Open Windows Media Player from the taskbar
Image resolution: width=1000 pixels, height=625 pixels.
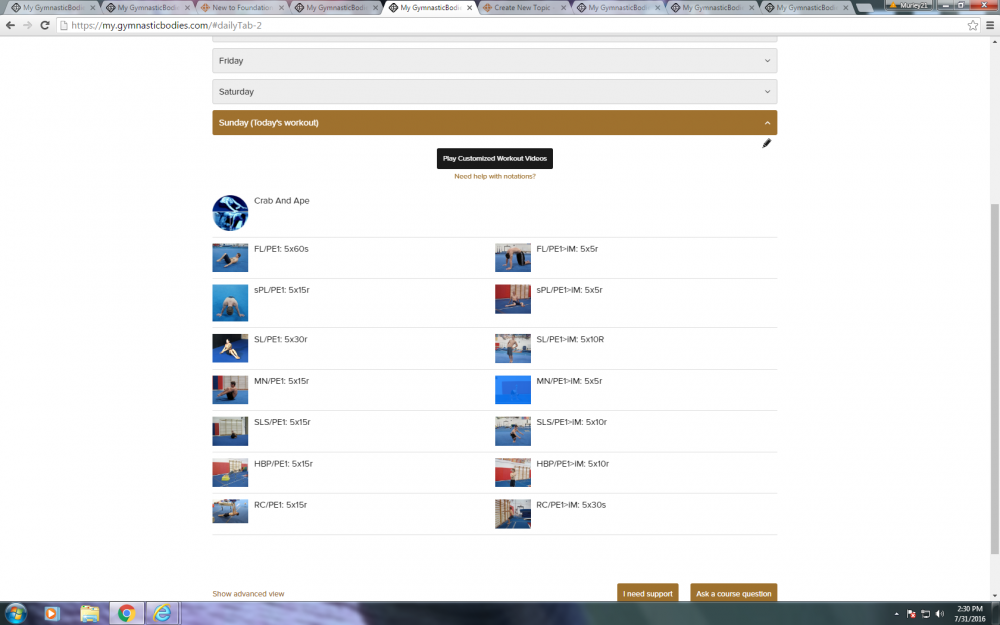(x=52, y=614)
